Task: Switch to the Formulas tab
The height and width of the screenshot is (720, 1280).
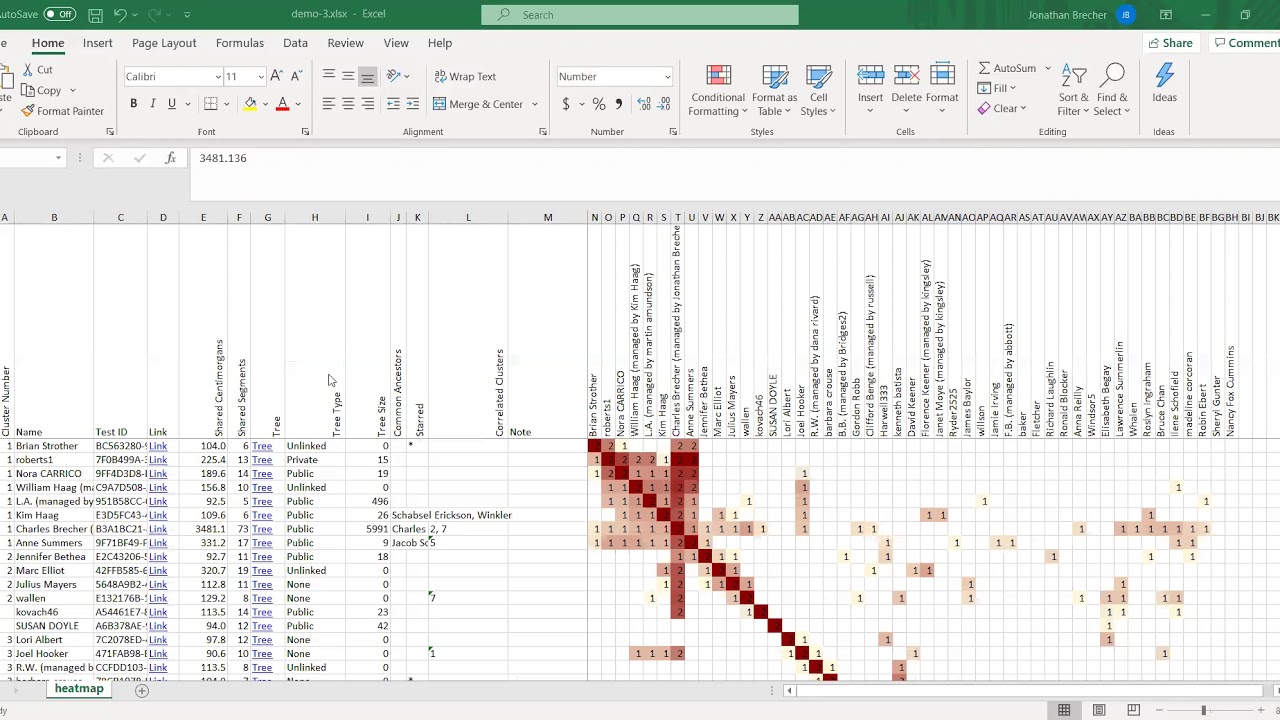Action: click(240, 43)
